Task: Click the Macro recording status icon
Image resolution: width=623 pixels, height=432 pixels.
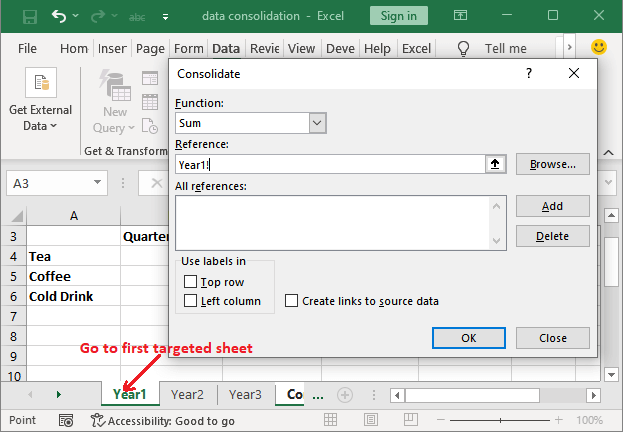Action: (x=66, y=420)
